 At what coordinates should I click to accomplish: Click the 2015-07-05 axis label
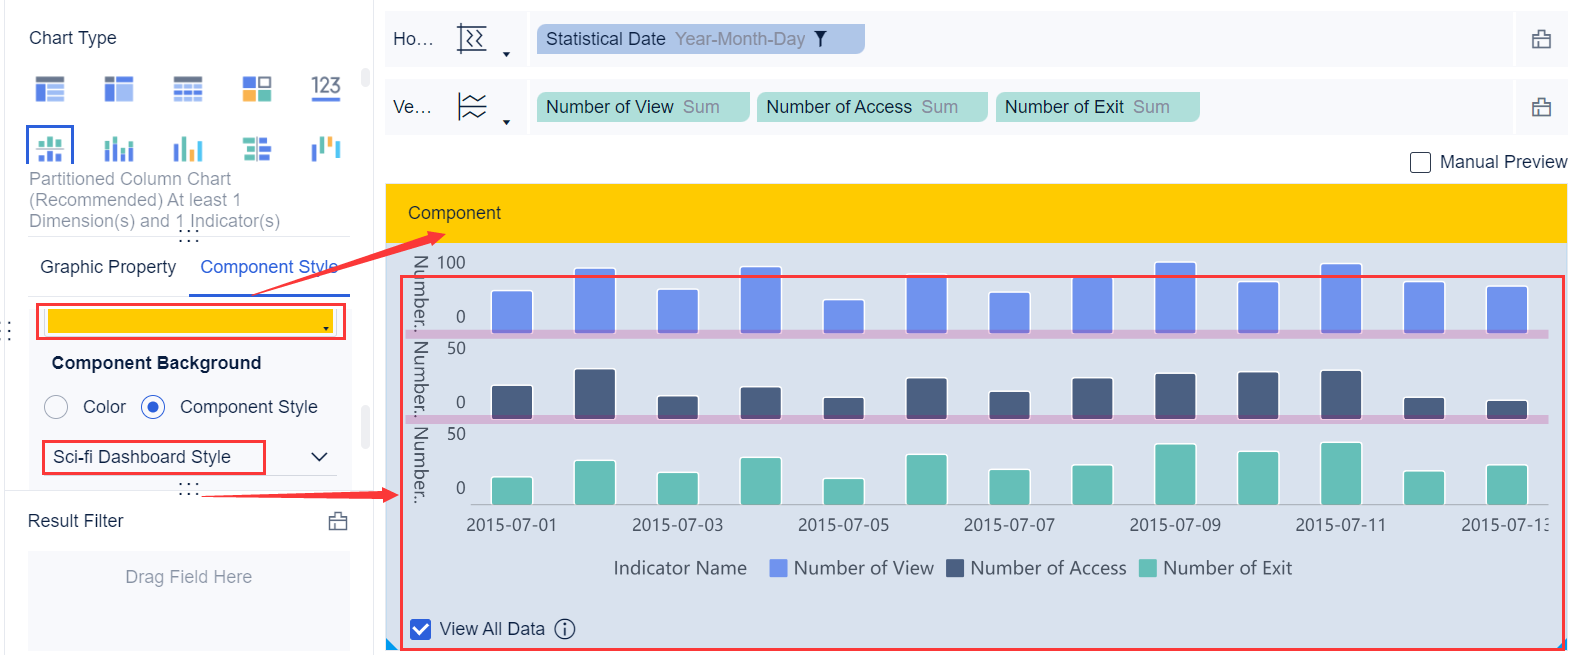[x=843, y=525]
